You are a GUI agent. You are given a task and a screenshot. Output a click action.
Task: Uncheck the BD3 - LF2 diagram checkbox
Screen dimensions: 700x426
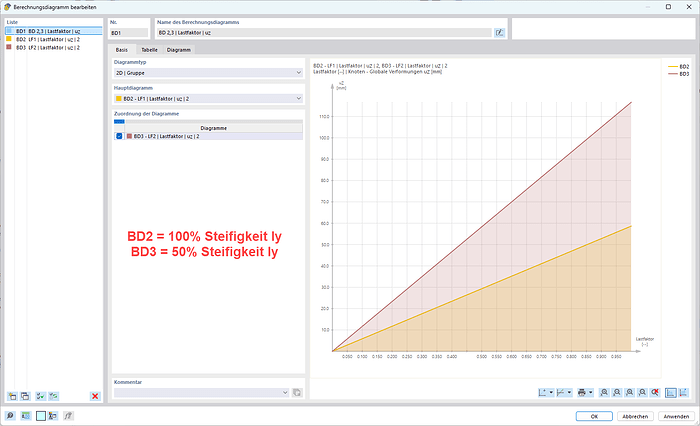coord(119,136)
